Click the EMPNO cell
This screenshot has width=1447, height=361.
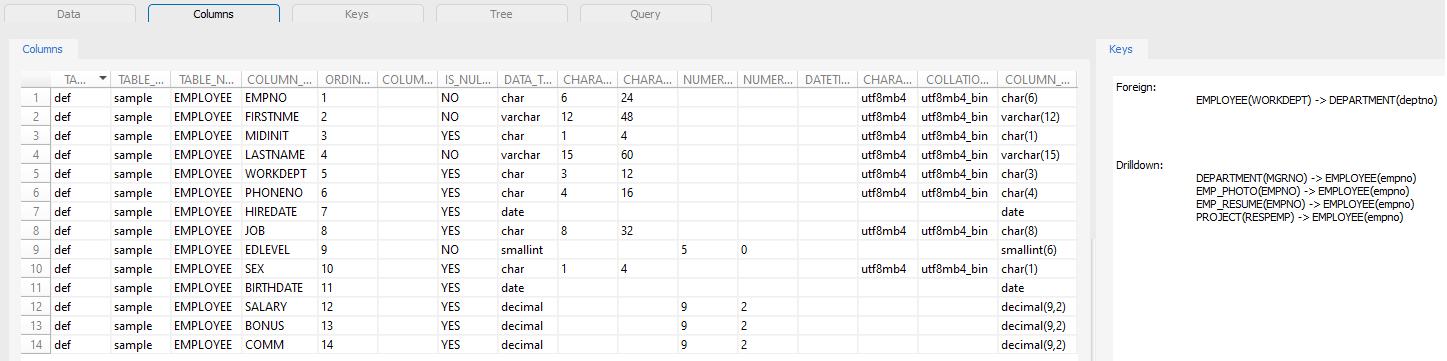279,98
